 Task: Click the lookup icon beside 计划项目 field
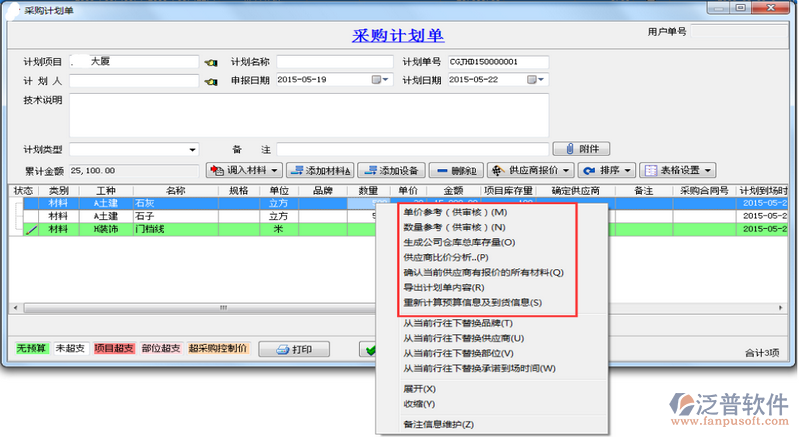point(211,63)
